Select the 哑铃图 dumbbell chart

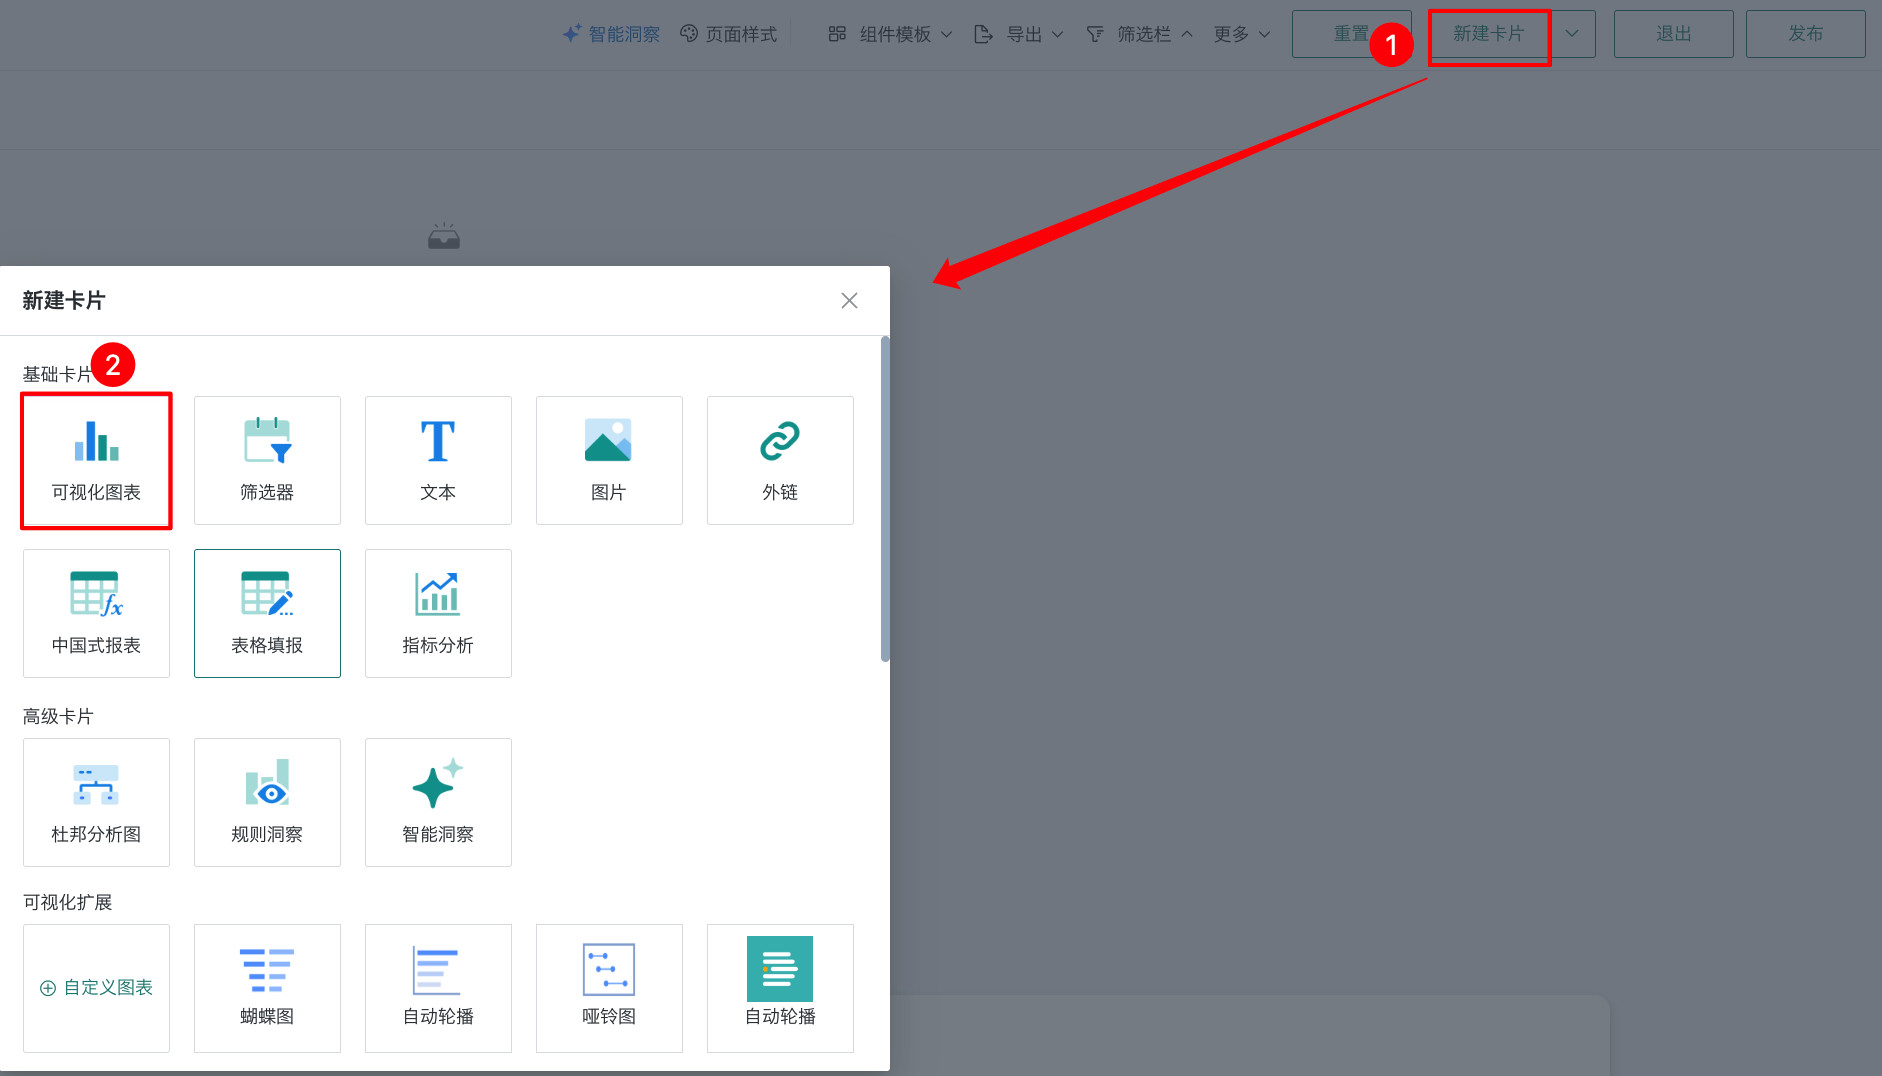point(609,988)
